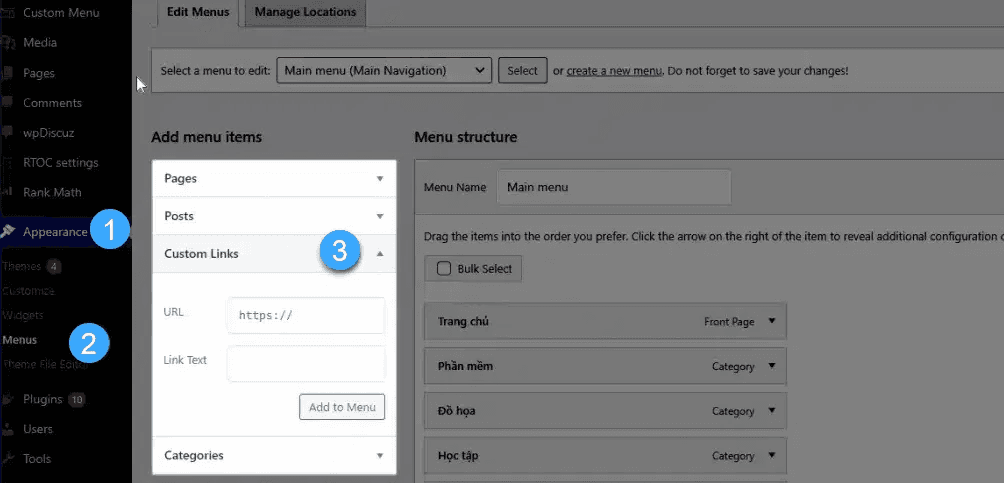Image resolution: width=1004 pixels, height=483 pixels.
Task: Expand the Posts accordion section
Action: coord(274,216)
